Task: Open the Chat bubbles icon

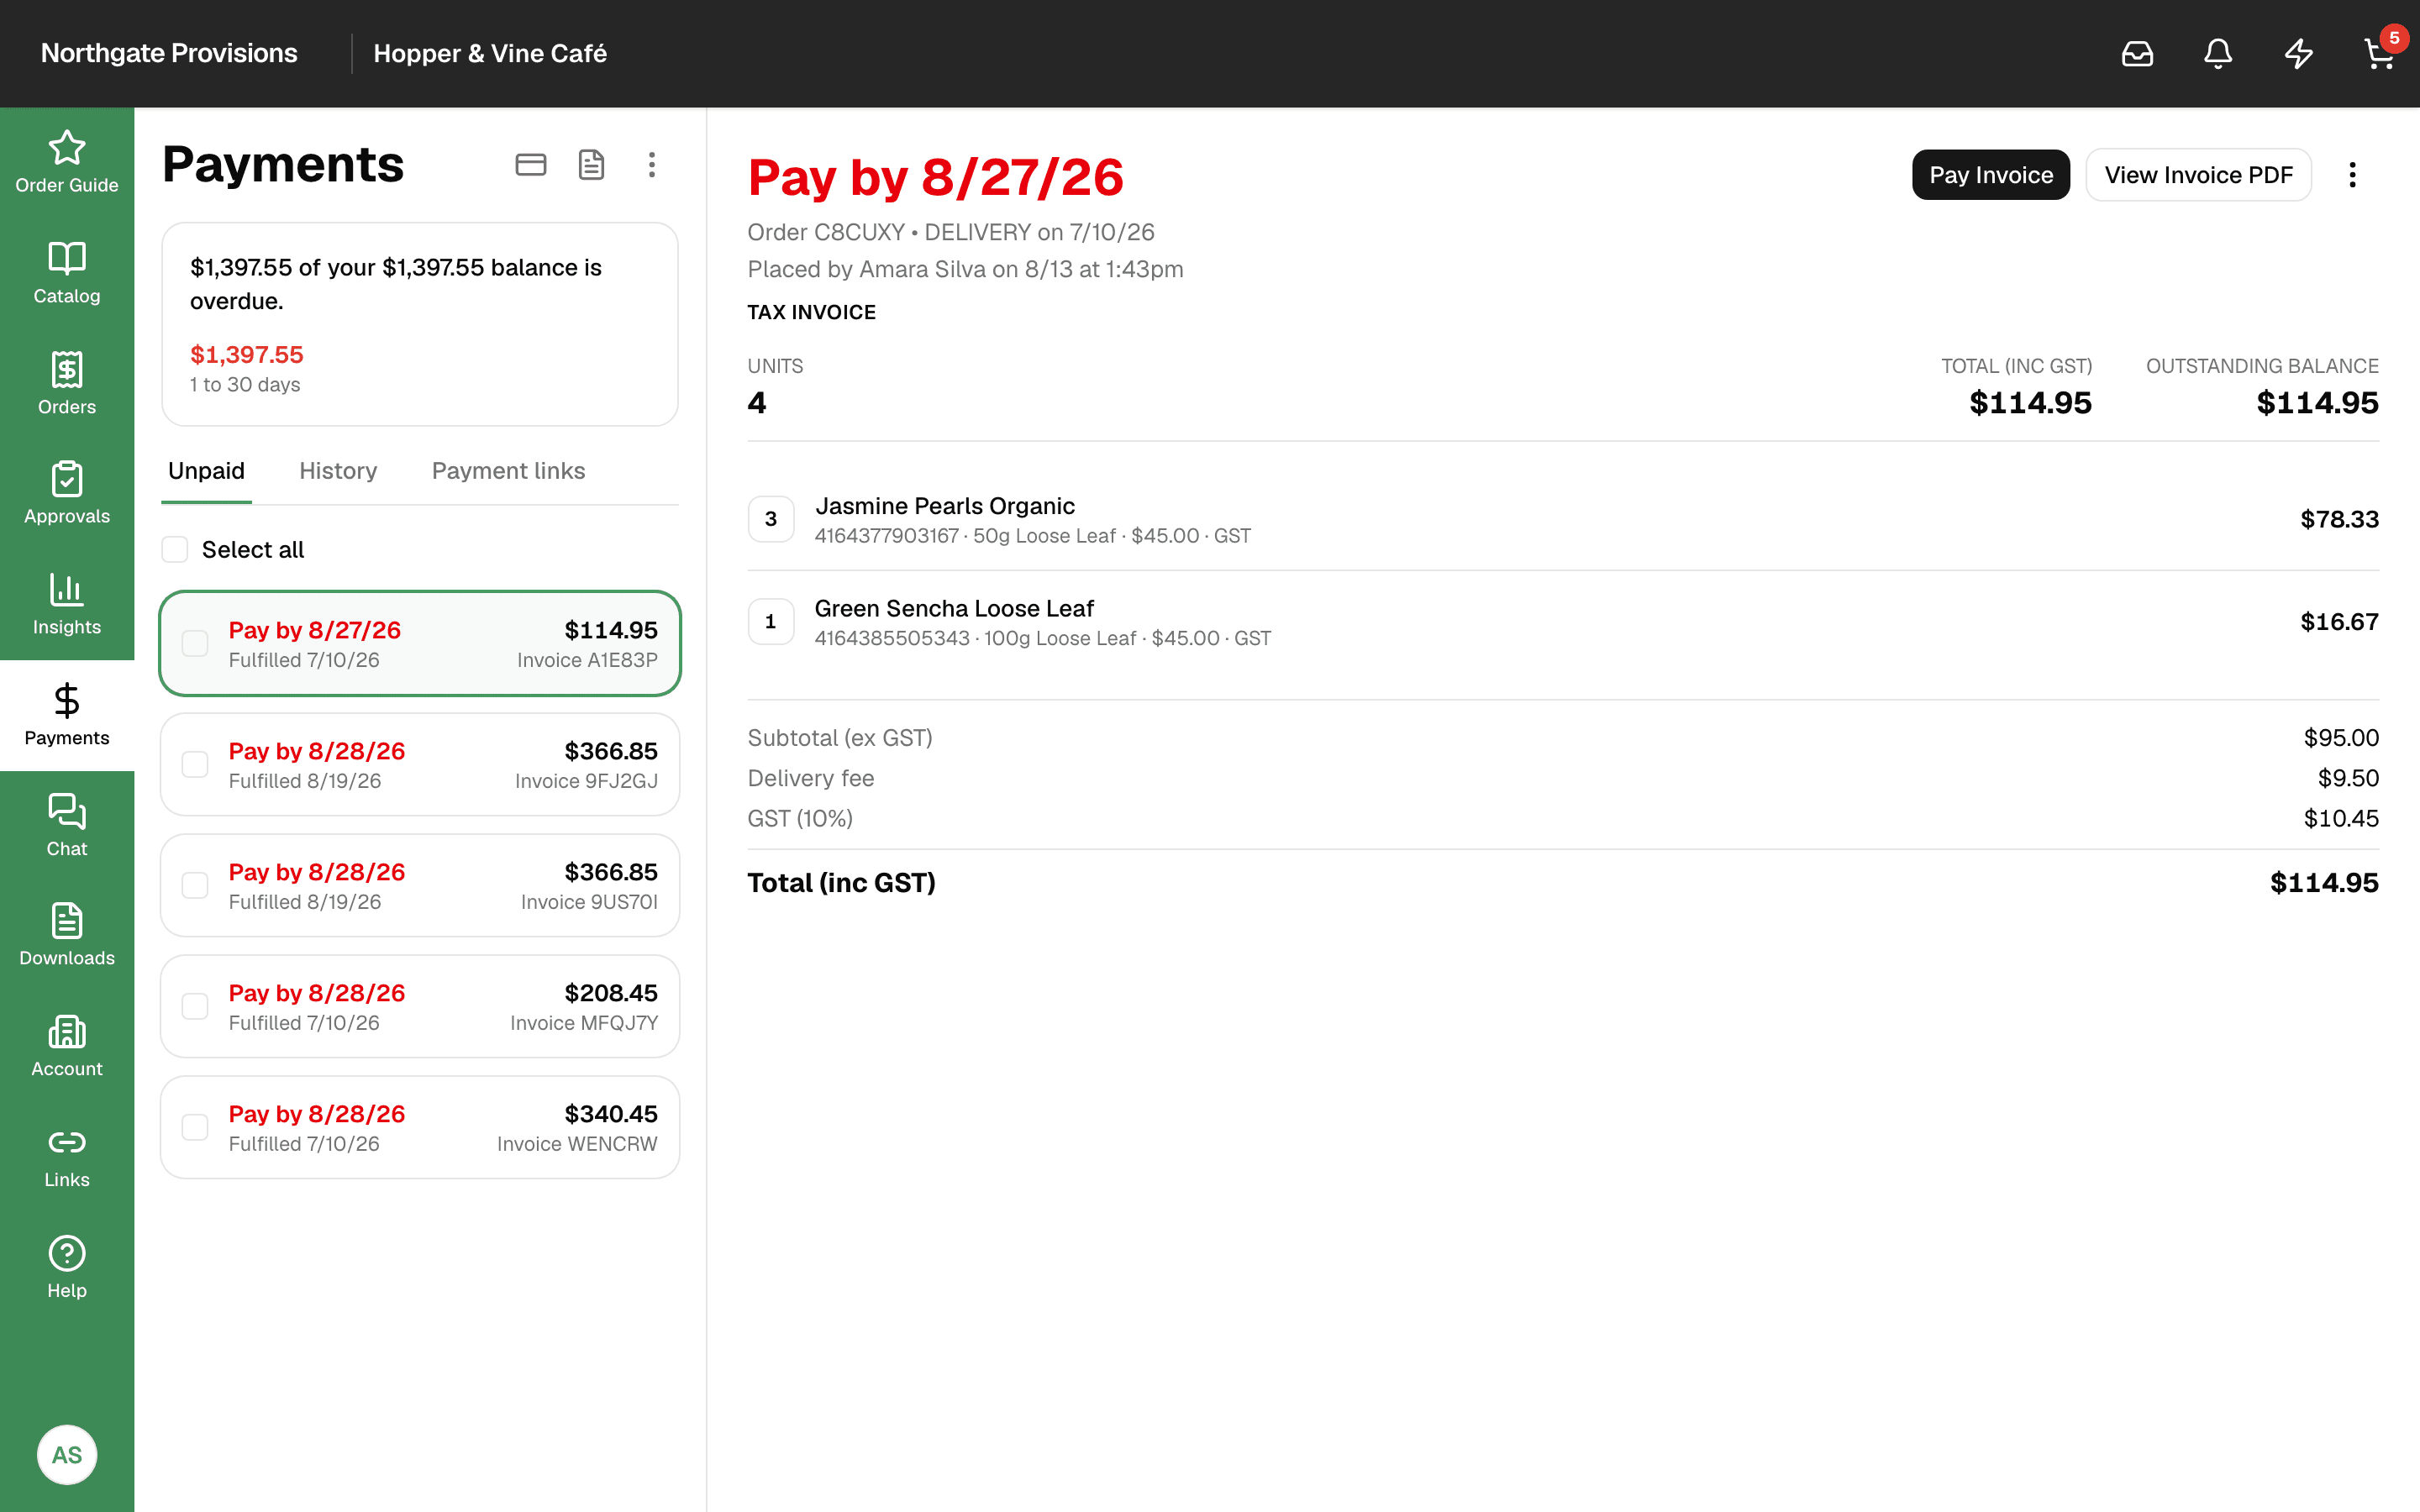Action: 67,812
